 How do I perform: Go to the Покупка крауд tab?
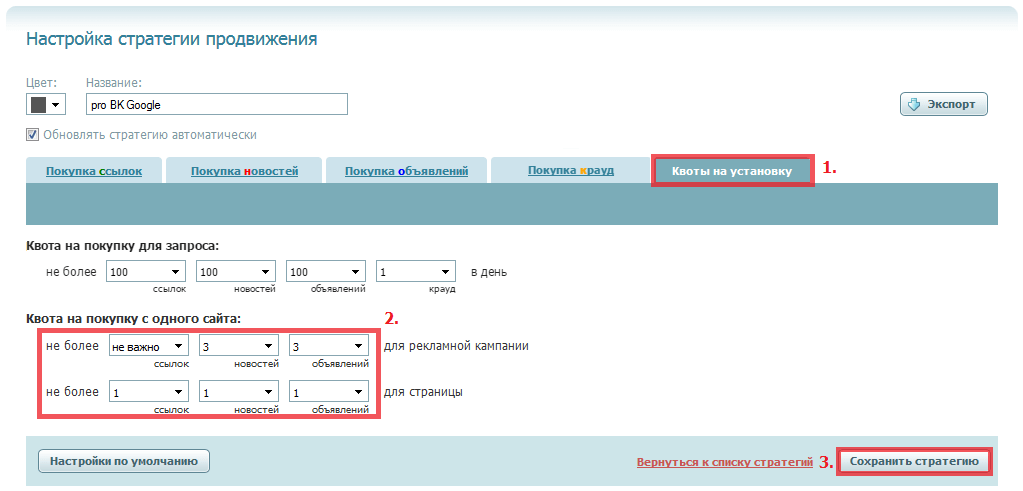[x=571, y=171]
